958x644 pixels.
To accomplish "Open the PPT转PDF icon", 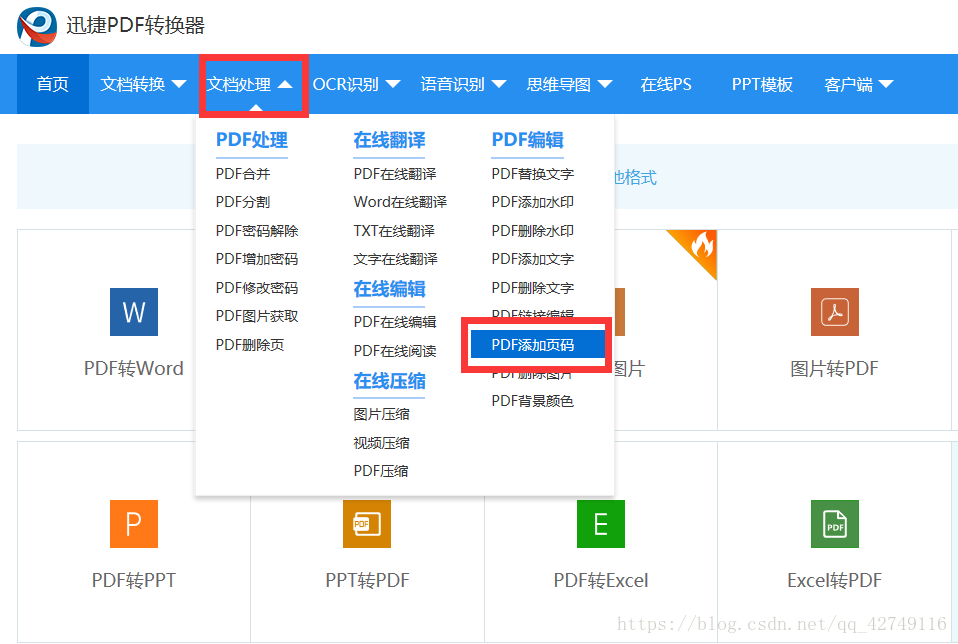I will point(367,524).
